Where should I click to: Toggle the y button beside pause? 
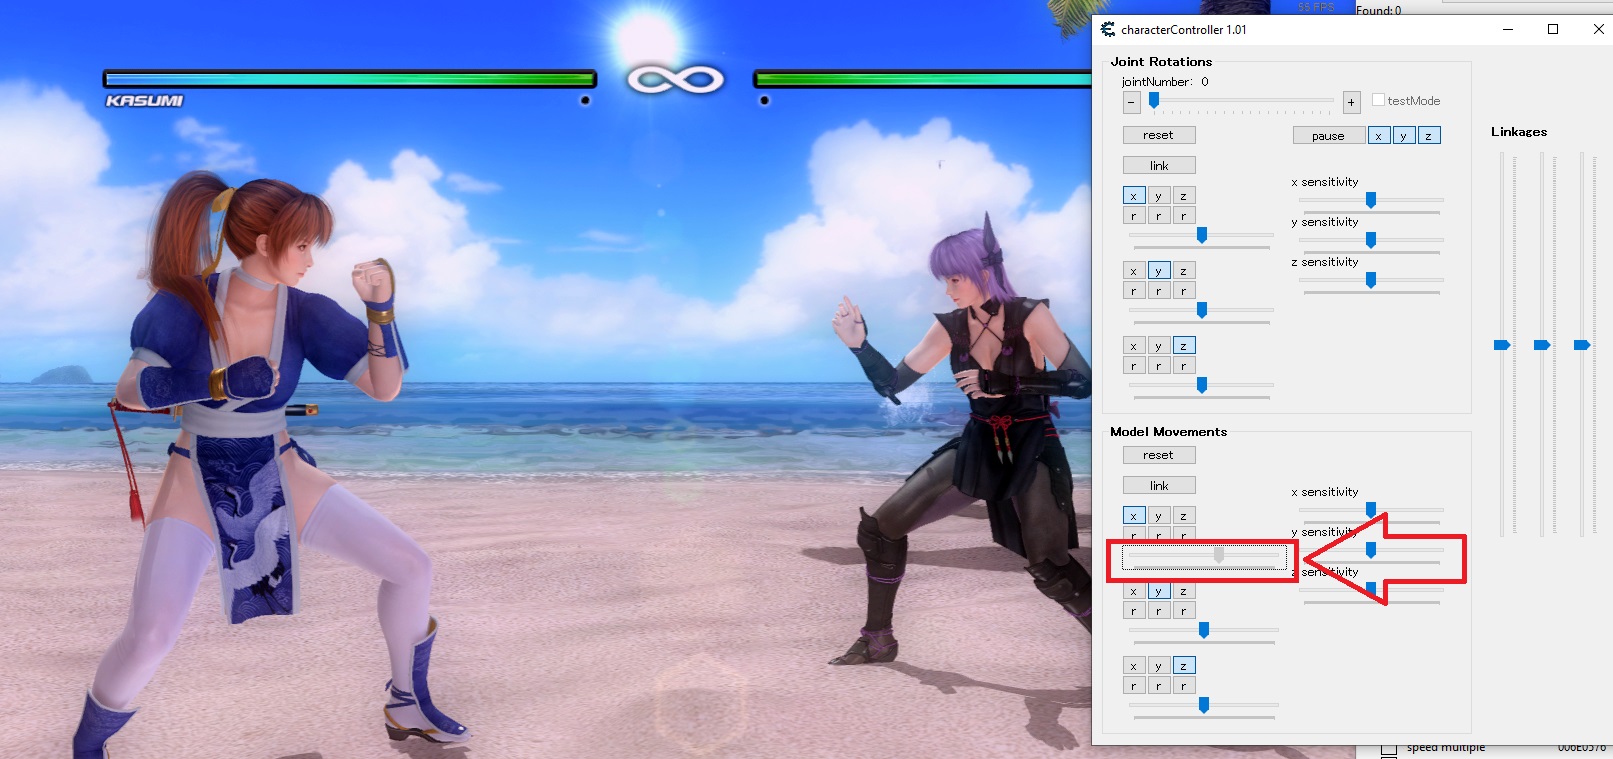point(1404,136)
